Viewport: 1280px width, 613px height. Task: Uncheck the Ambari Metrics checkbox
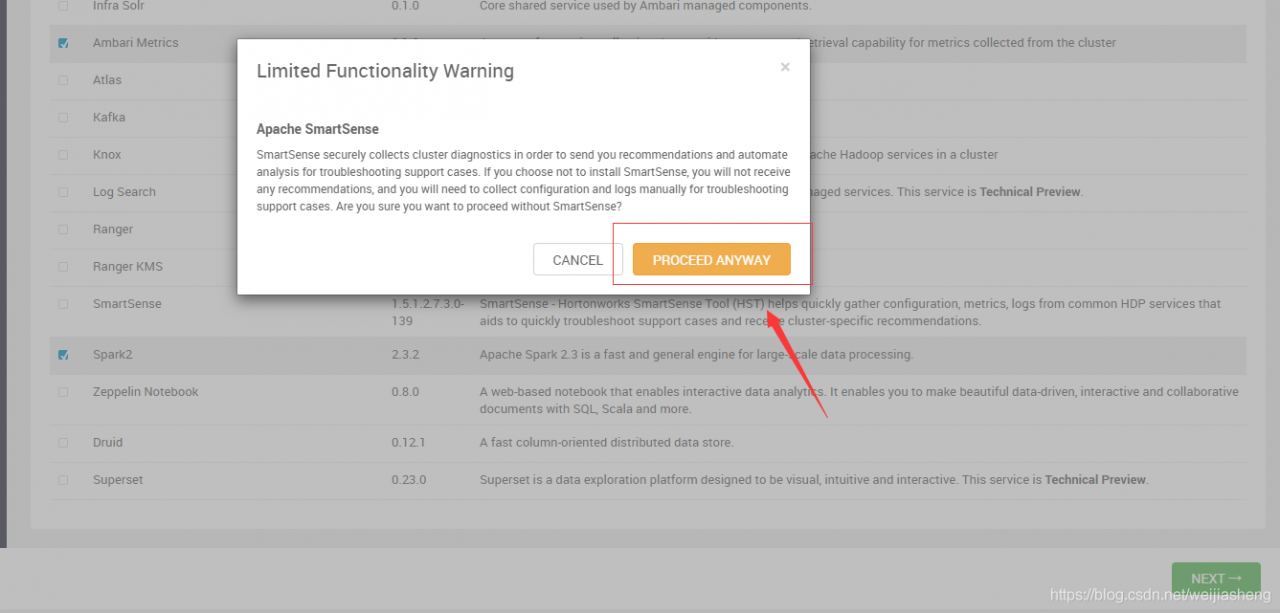(x=64, y=43)
